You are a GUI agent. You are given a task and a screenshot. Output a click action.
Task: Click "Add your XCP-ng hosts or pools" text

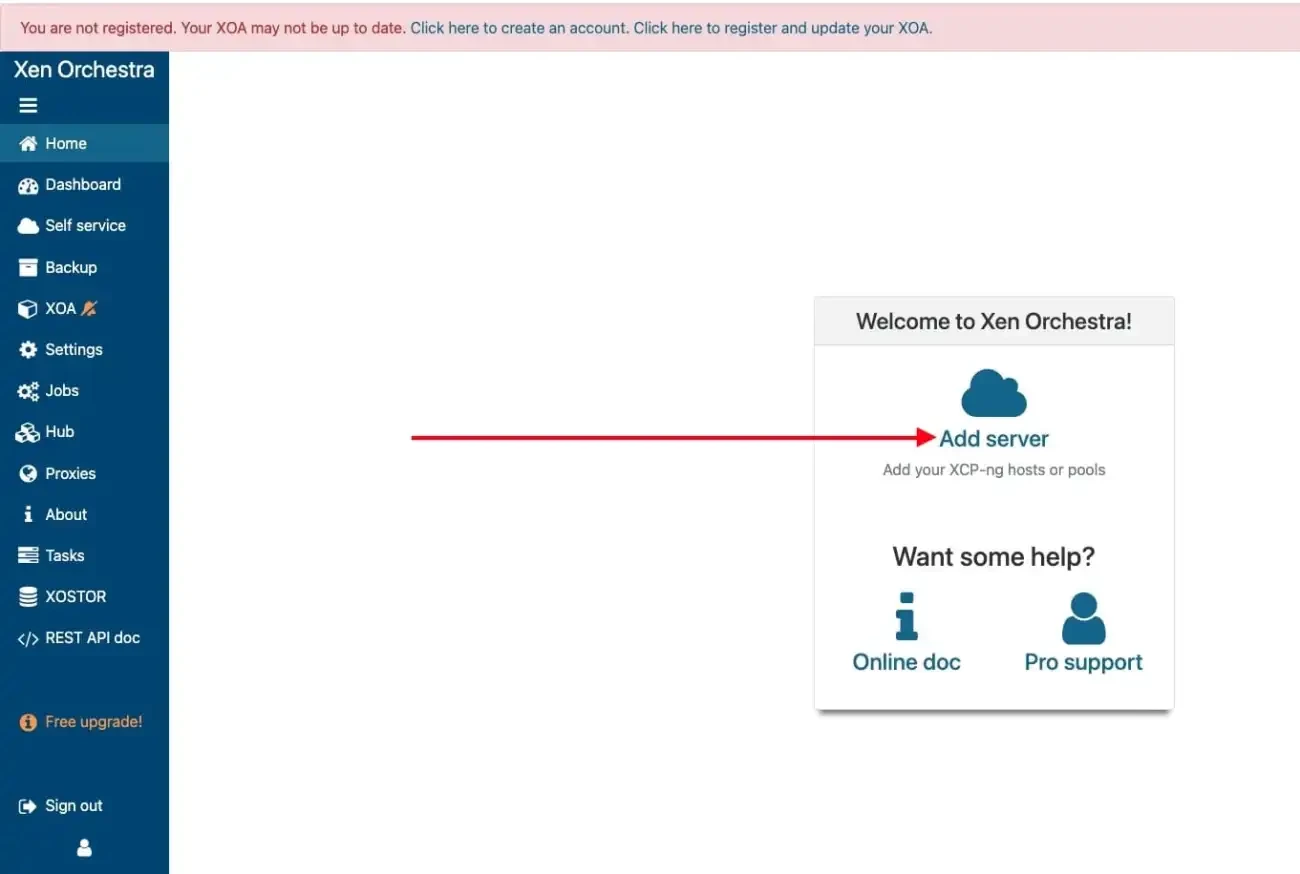pyautogui.click(x=994, y=470)
